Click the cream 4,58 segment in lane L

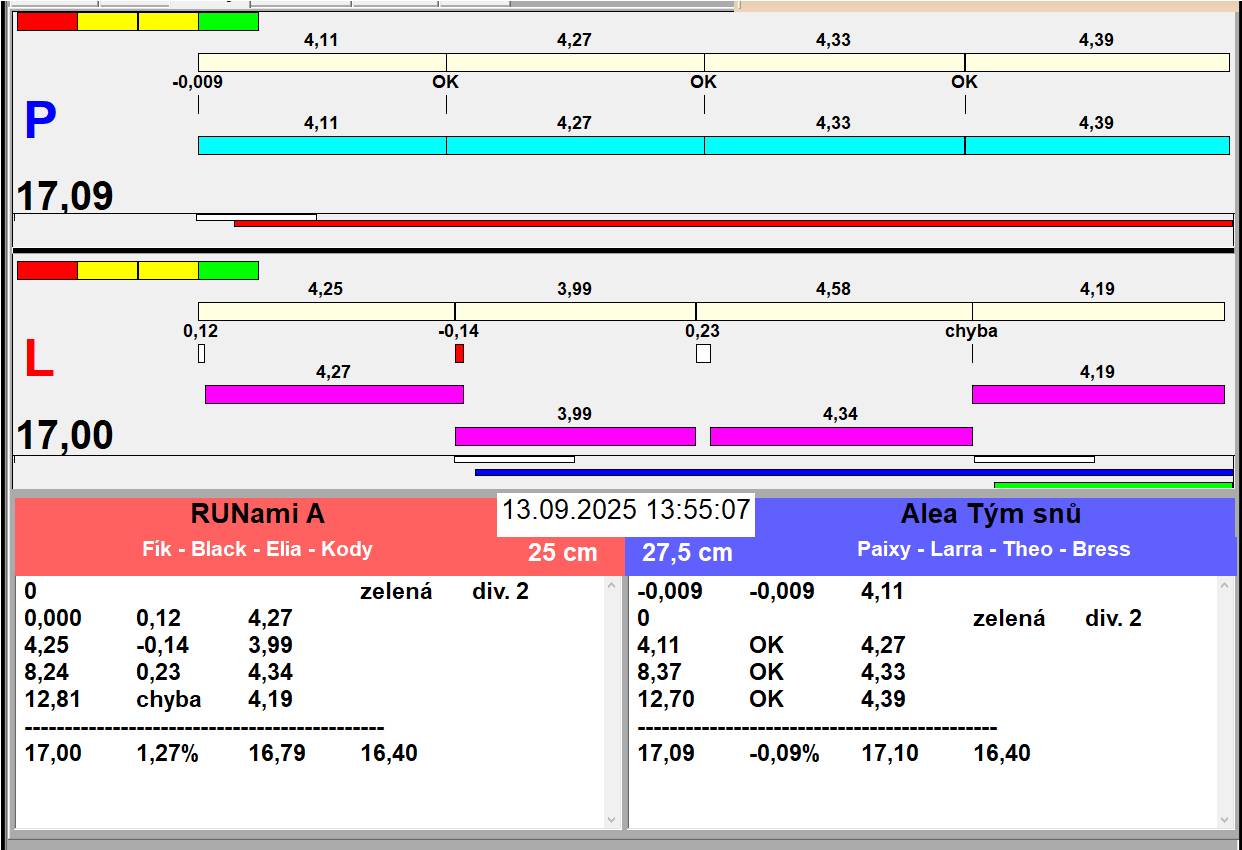pos(834,311)
